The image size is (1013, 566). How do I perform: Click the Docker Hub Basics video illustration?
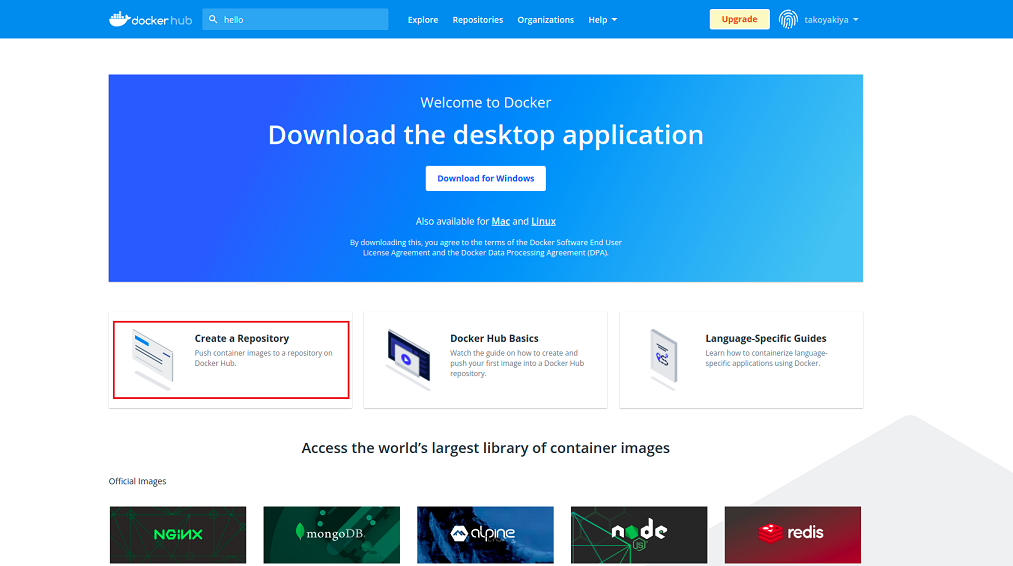408,360
